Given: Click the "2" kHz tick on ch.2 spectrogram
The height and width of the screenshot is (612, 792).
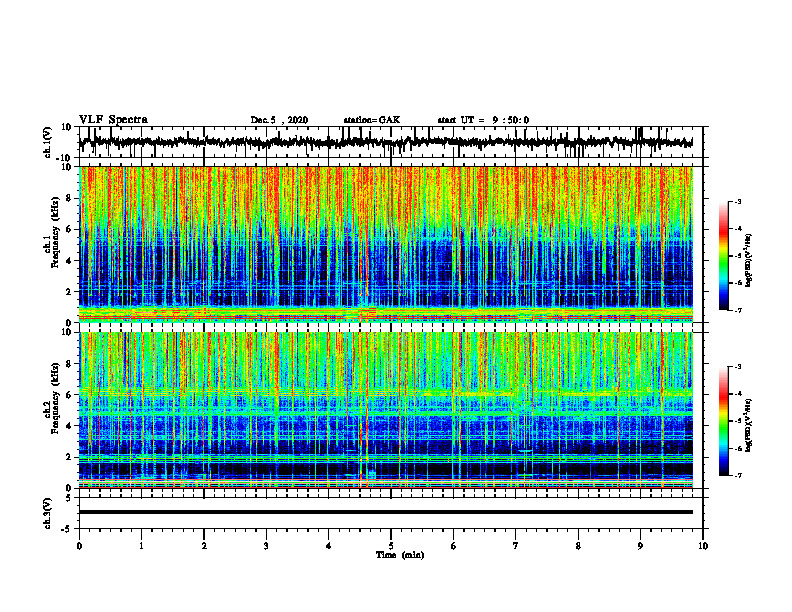Looking at the screenshot, I should (70, 457).
